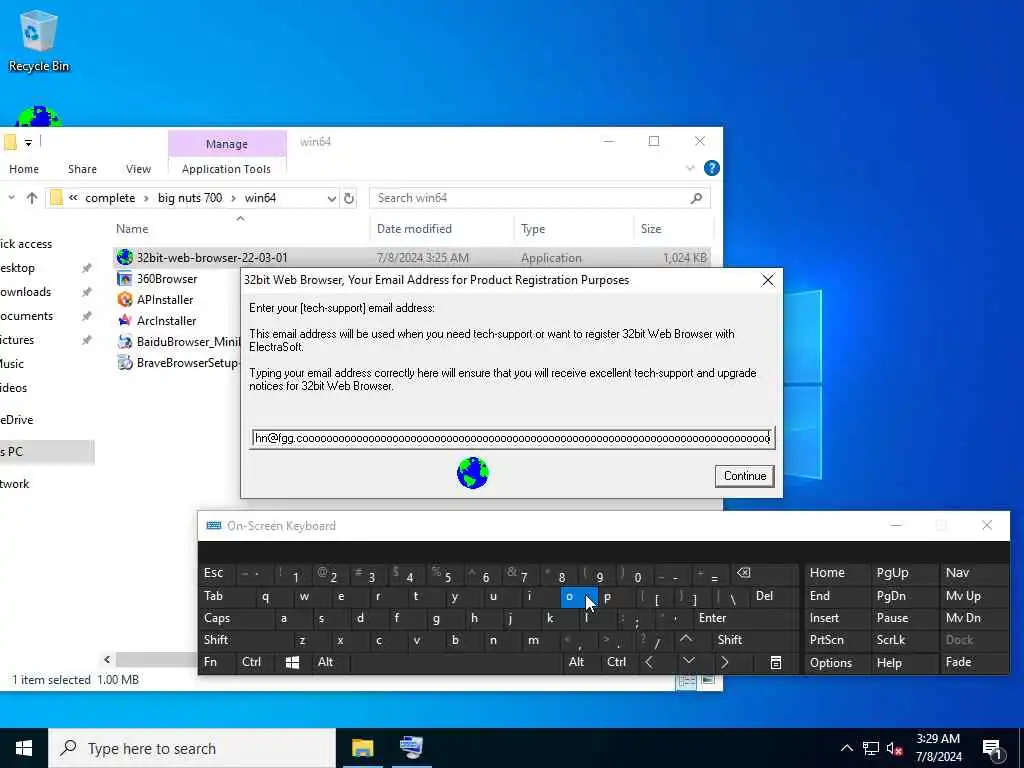Expand chevron after big nuts 700
1024x768 pixels.
coord(233,198)
